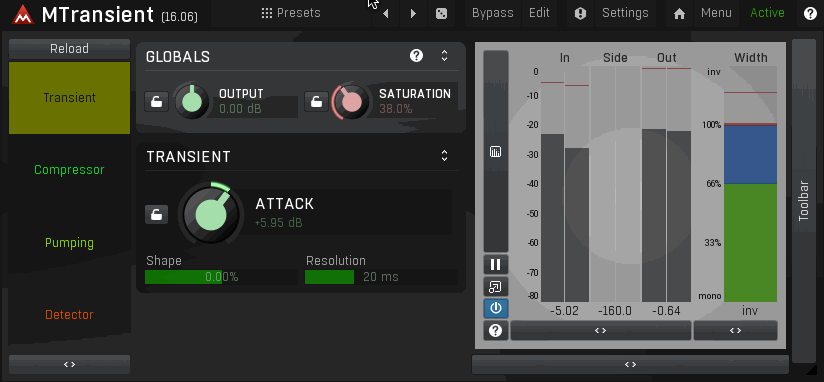Screen dimensions: 824x382
Task: Click the meter popup window icon
Action: coord(496,286)
